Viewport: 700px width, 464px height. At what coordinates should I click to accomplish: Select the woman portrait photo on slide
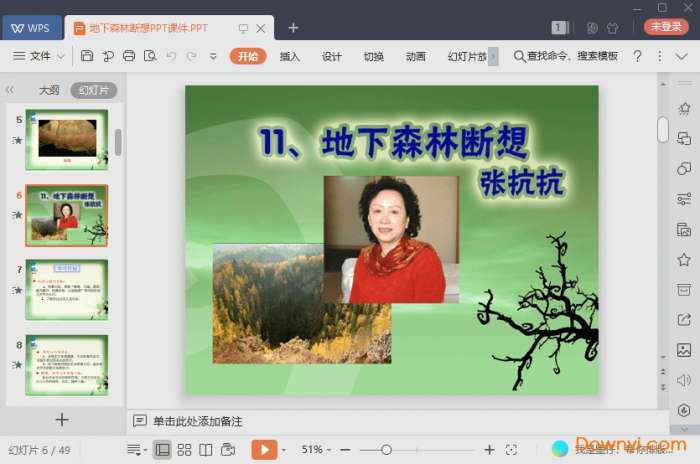[x=391, y=239]
